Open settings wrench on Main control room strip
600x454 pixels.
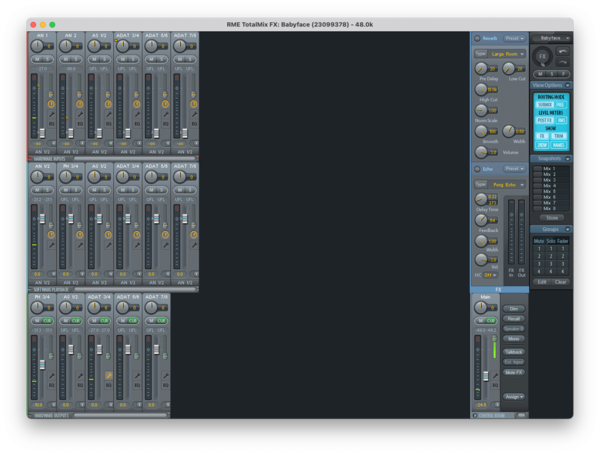495,376
